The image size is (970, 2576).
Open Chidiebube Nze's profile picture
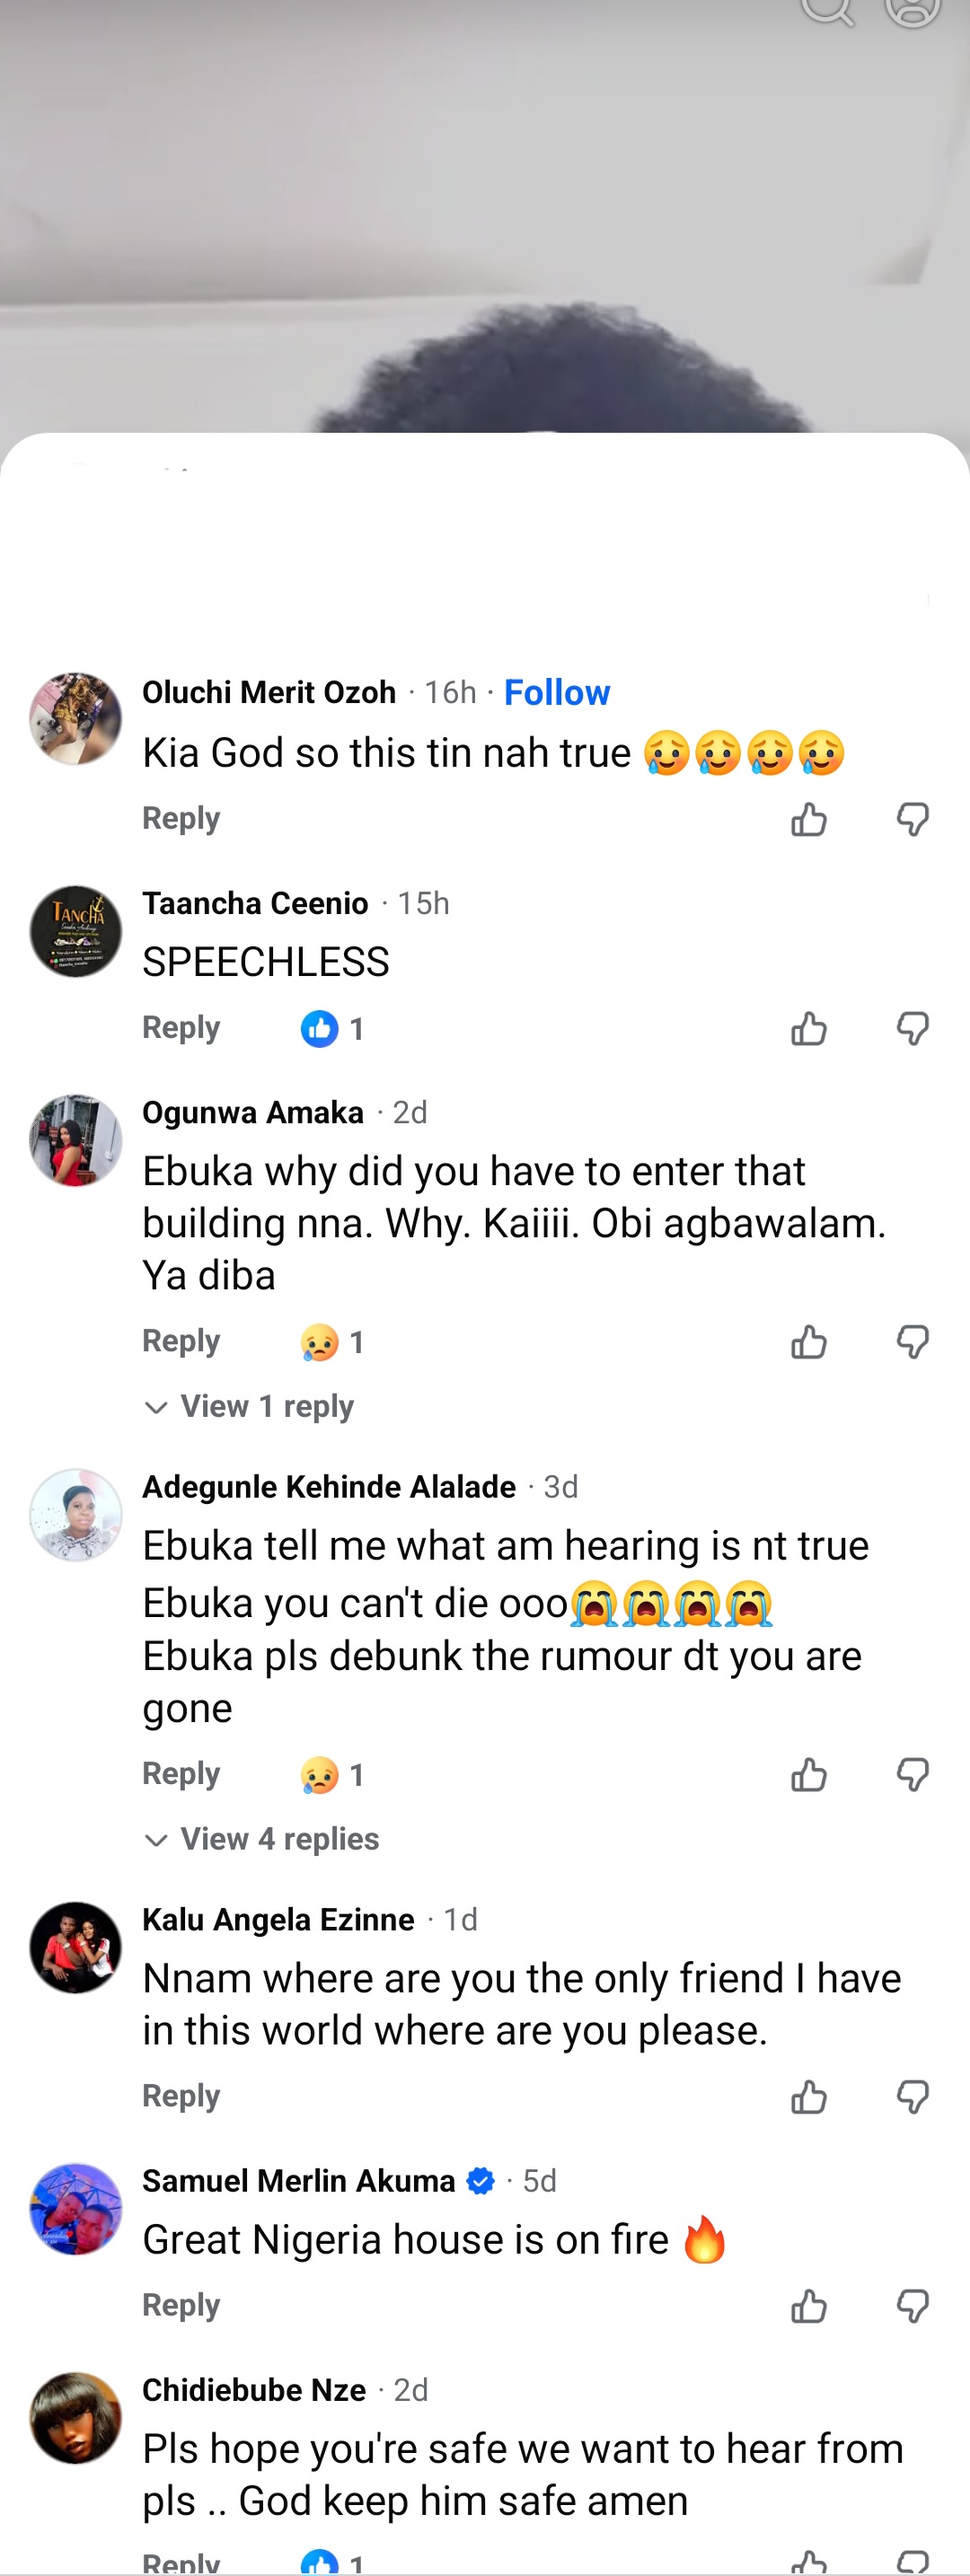(x=76, y=2417)
